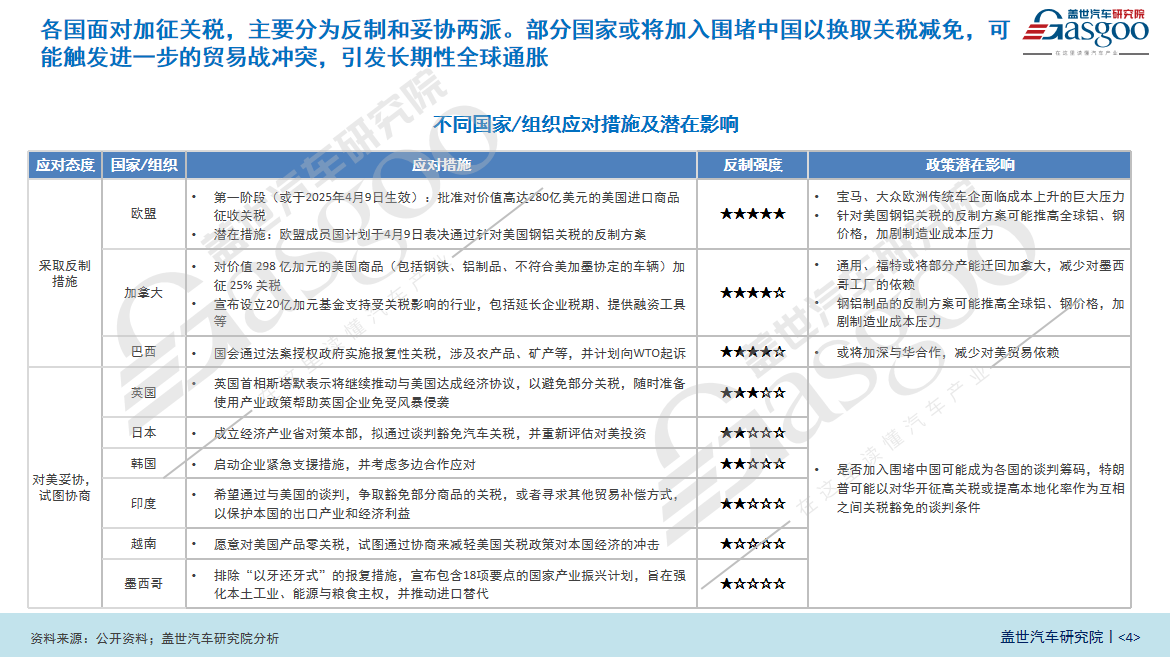
Task: Select the 政策潜在影响 column header
Action: coord(969,165)
